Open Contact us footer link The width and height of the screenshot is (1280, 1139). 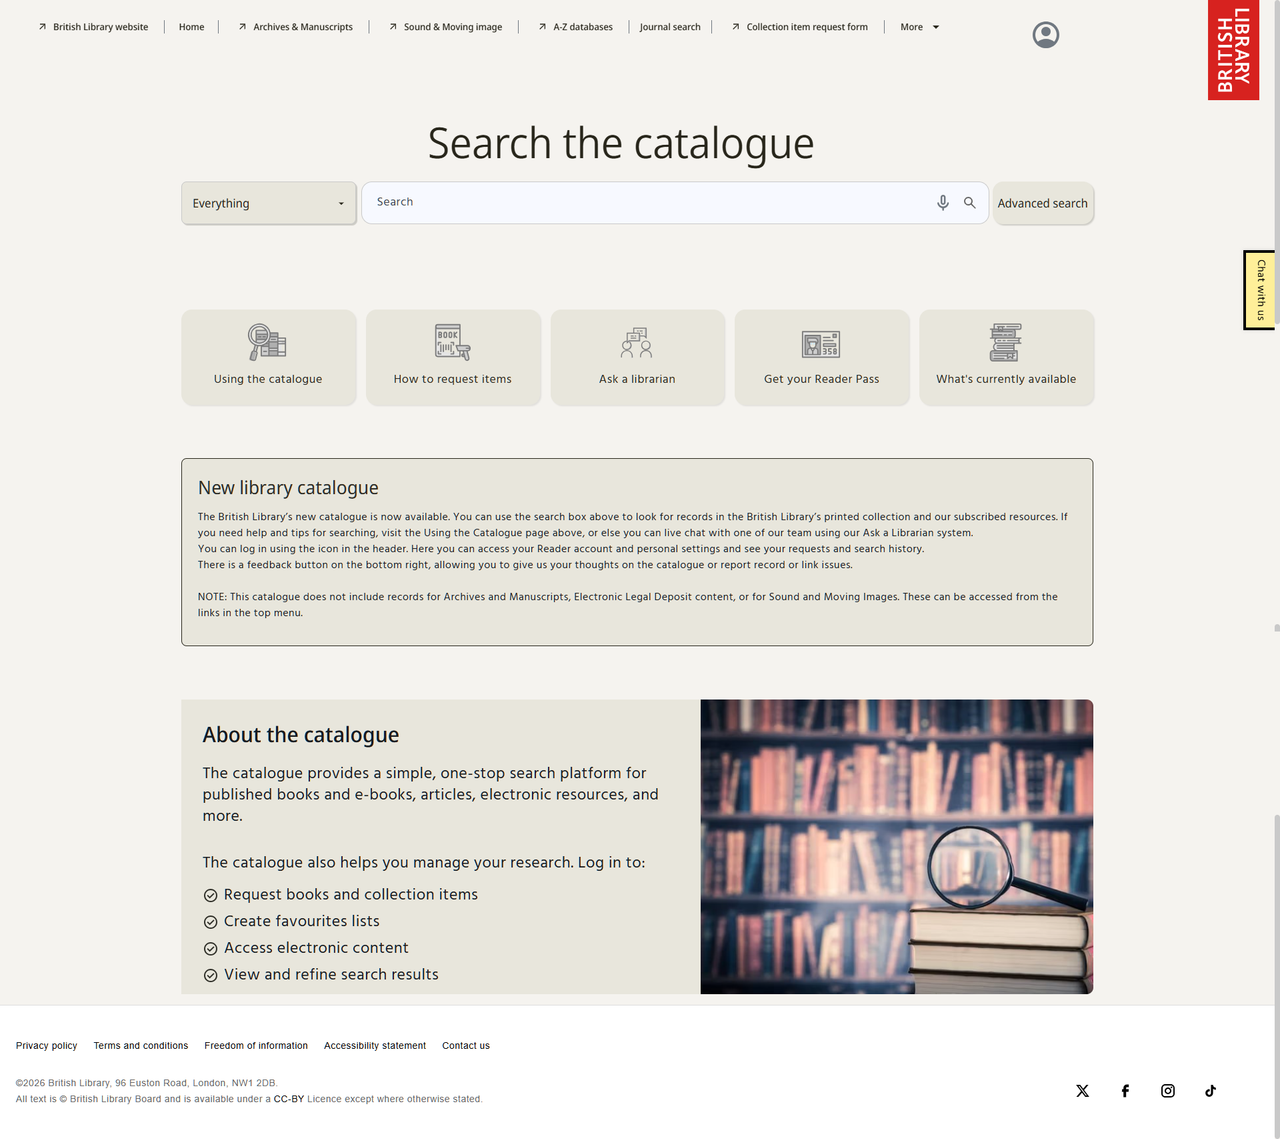(x=466, y=1046)
